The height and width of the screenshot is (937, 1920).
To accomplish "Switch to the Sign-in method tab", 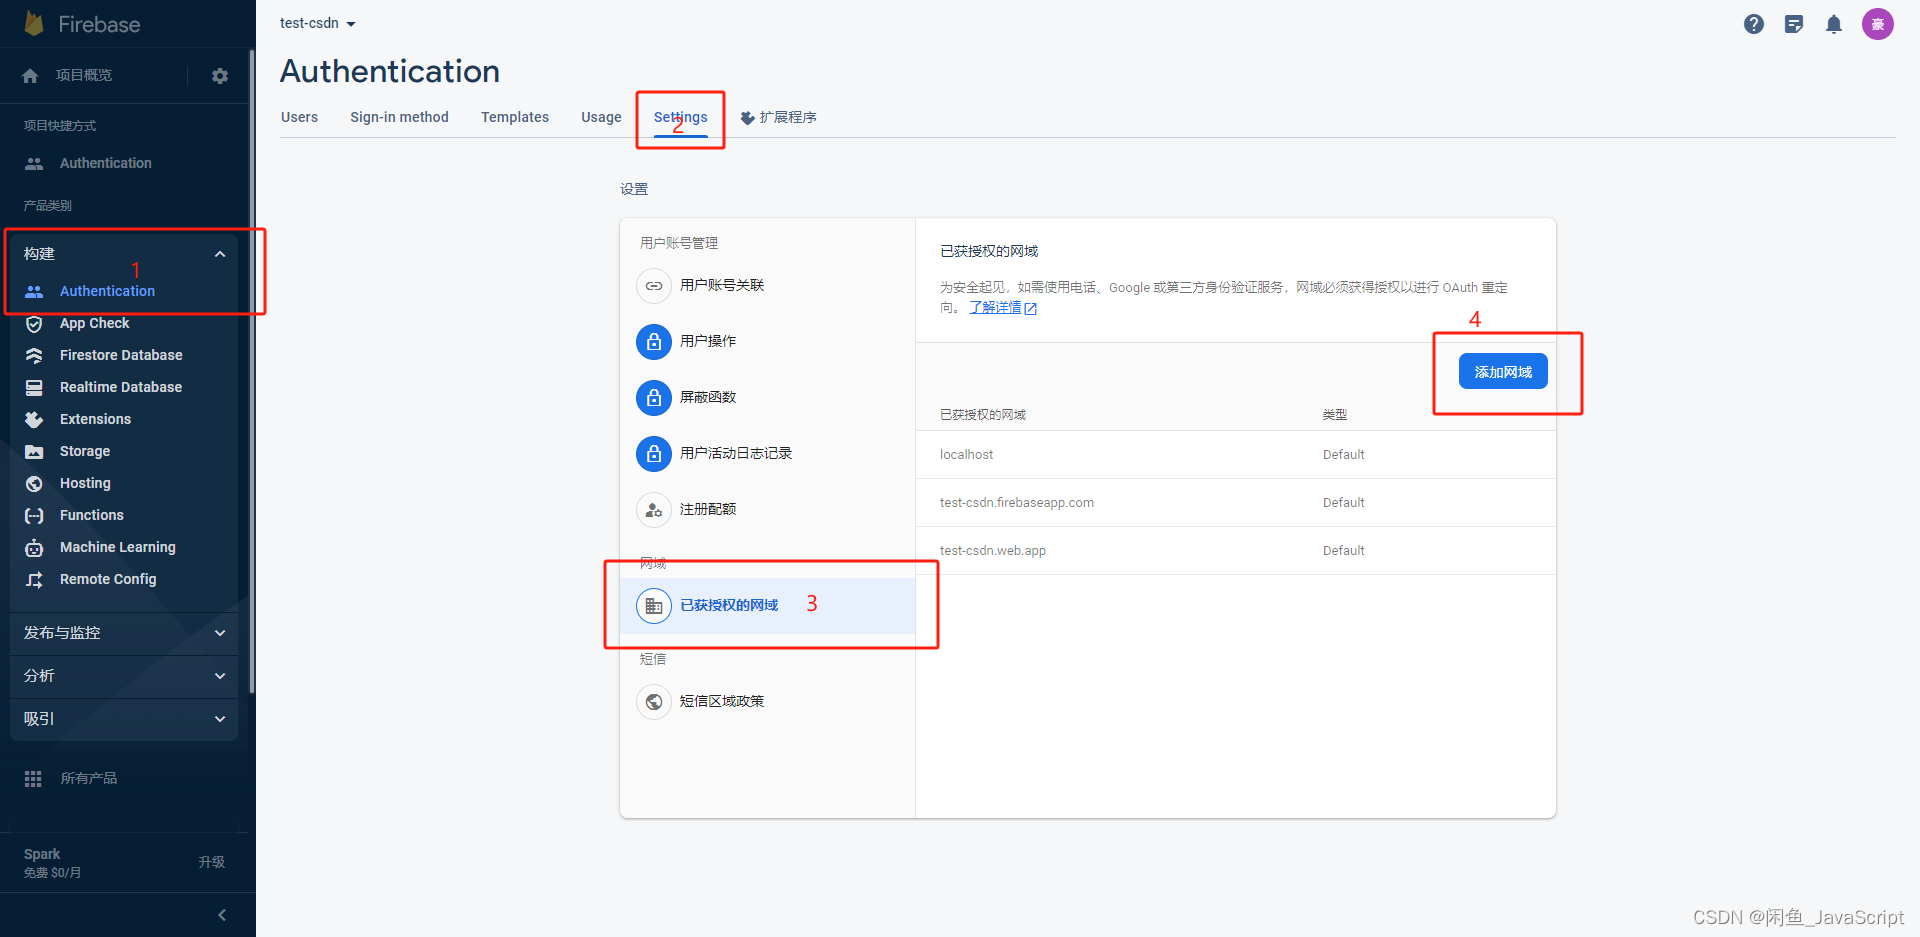I will [399, 117].
